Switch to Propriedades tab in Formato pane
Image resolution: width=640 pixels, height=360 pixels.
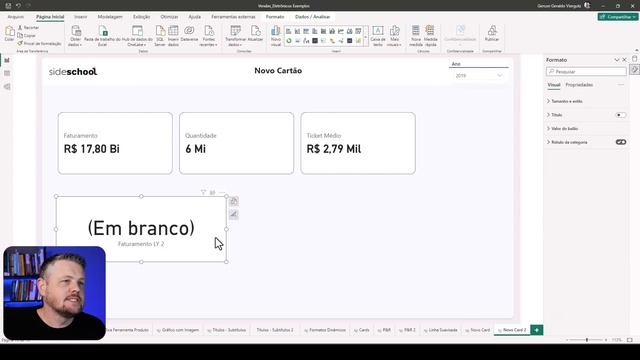[x=579, y=85]
